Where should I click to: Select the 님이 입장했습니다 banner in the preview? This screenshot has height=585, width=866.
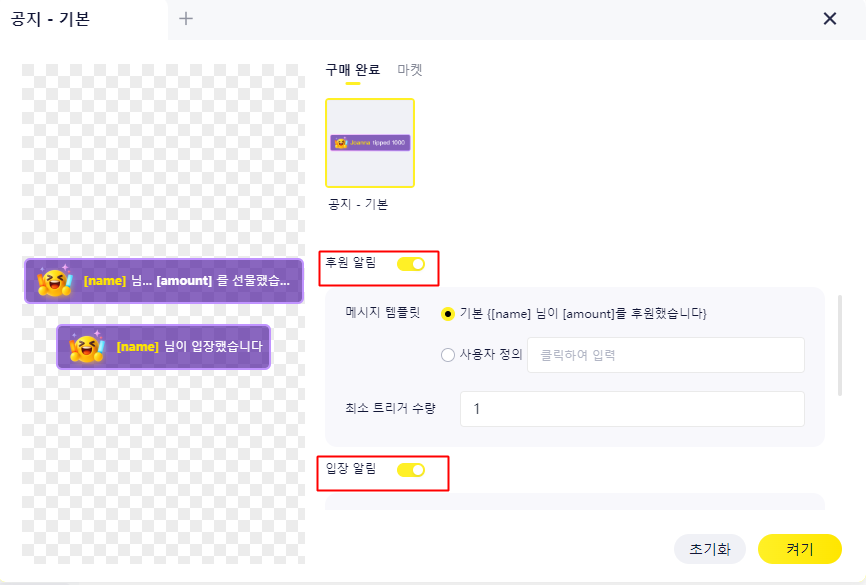164,347
